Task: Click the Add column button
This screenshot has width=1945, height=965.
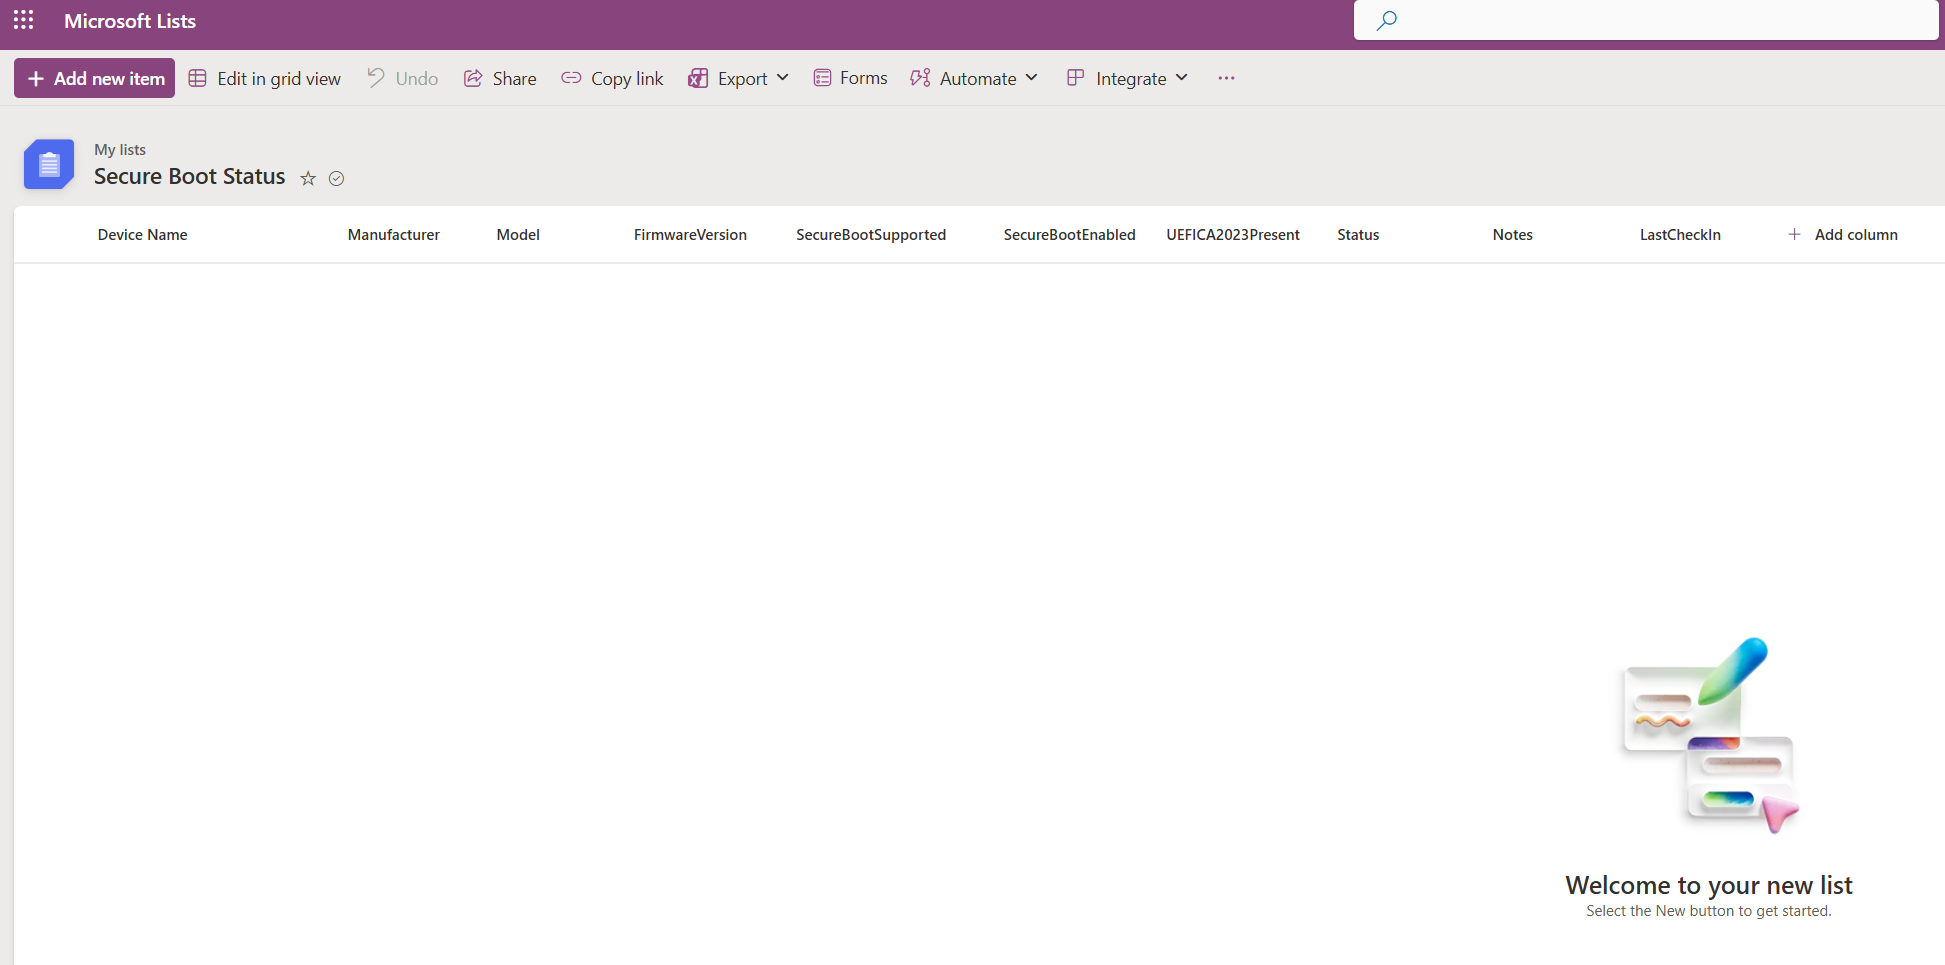Action: (1843, 235)
